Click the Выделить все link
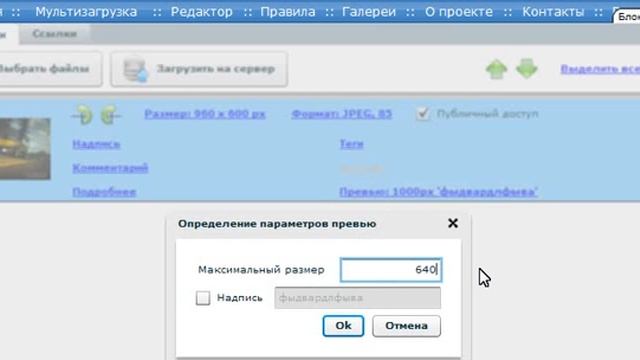This screenshot has width=640, height=360. pyautogui.click(x=600, y=69)
